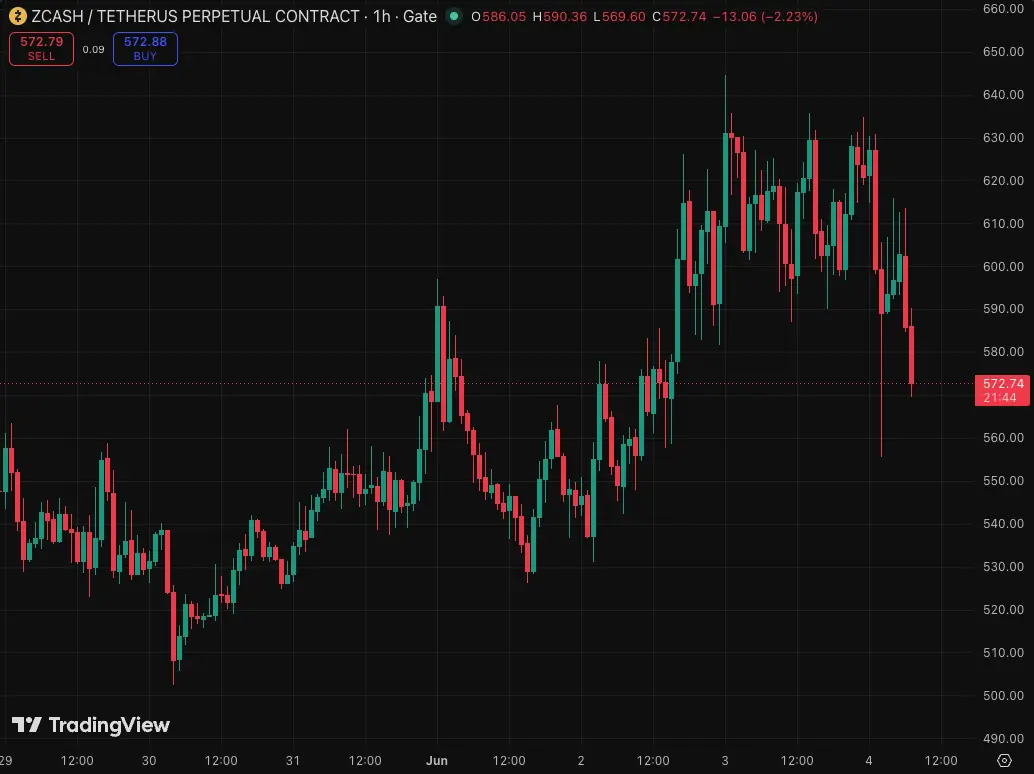The width and height of the screenshot is (1034, 774).
Task: Click the green market status dot
Action: click(x=454, y=16)
